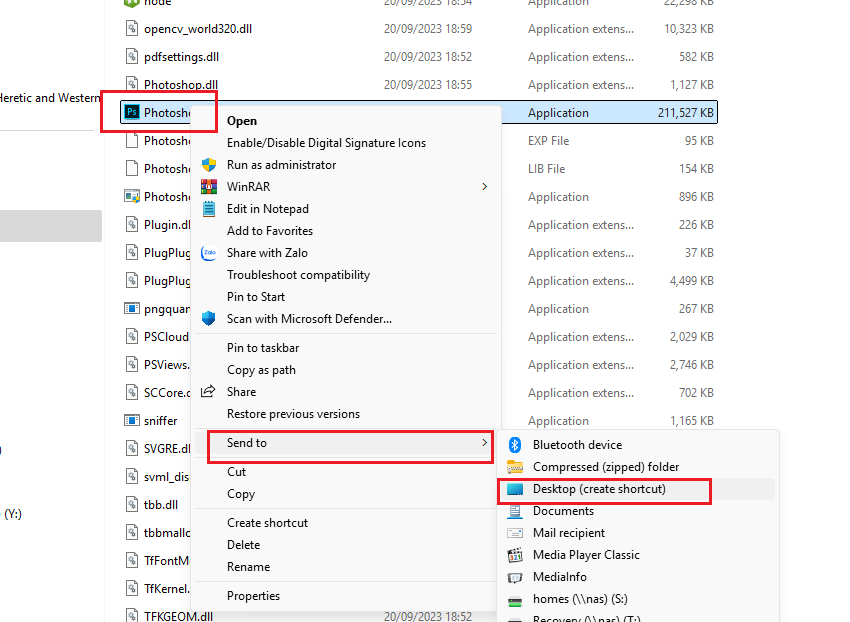Click the Mail recipient envelope icon

tap(515, 533)
